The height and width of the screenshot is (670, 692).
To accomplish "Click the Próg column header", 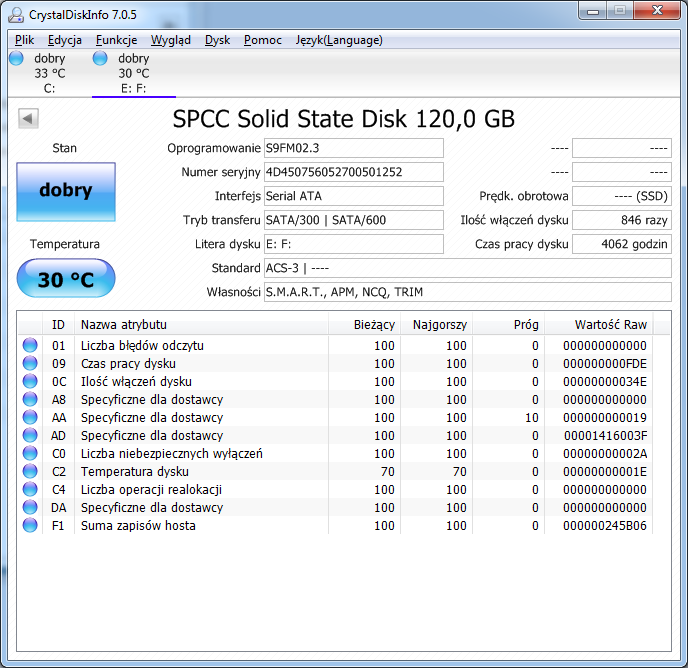I will pos(508,325).
